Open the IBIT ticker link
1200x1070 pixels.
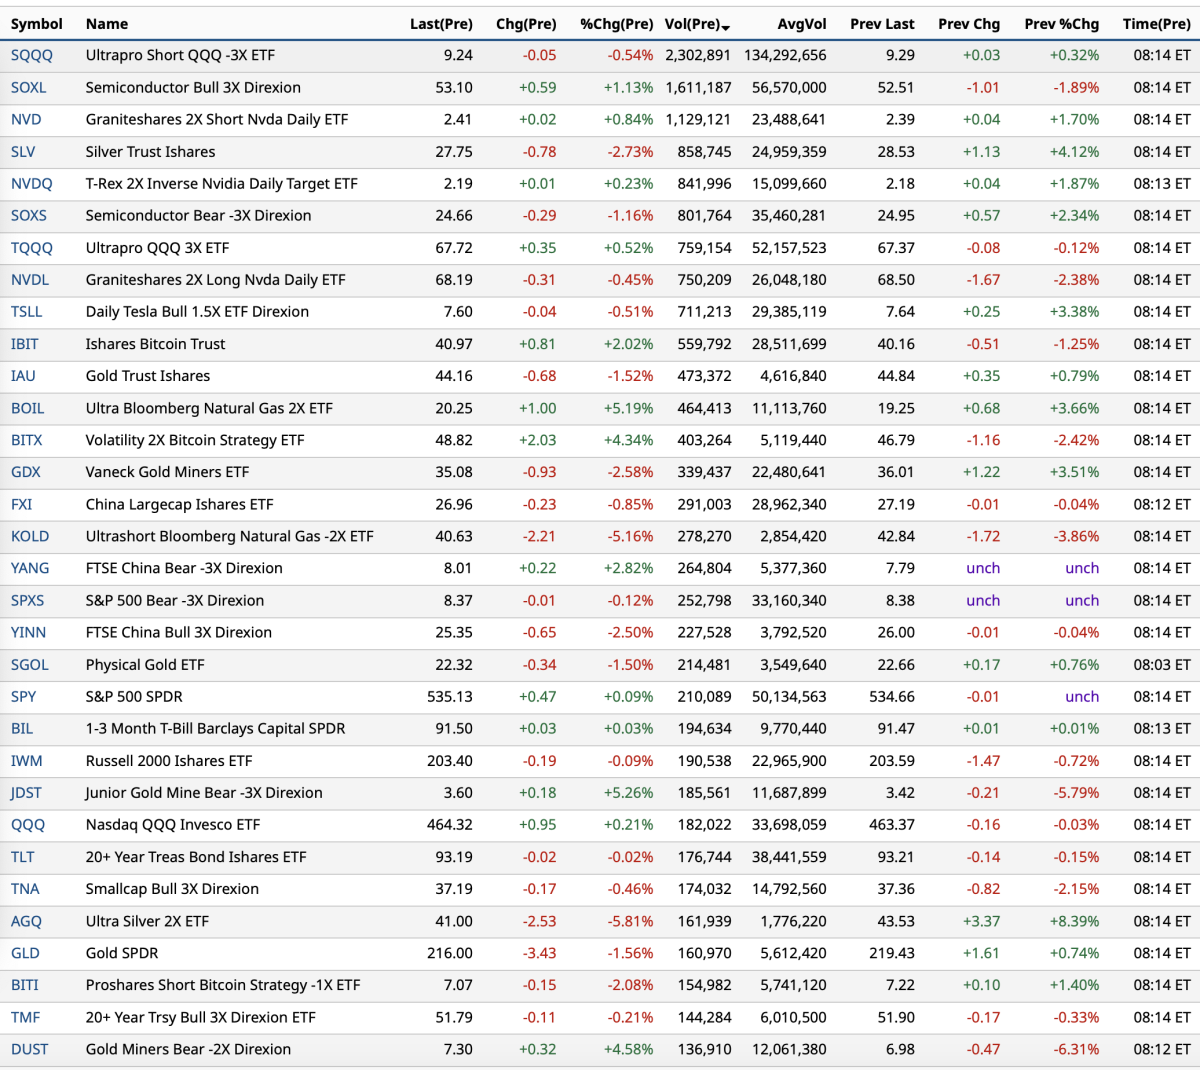point(25,344)
